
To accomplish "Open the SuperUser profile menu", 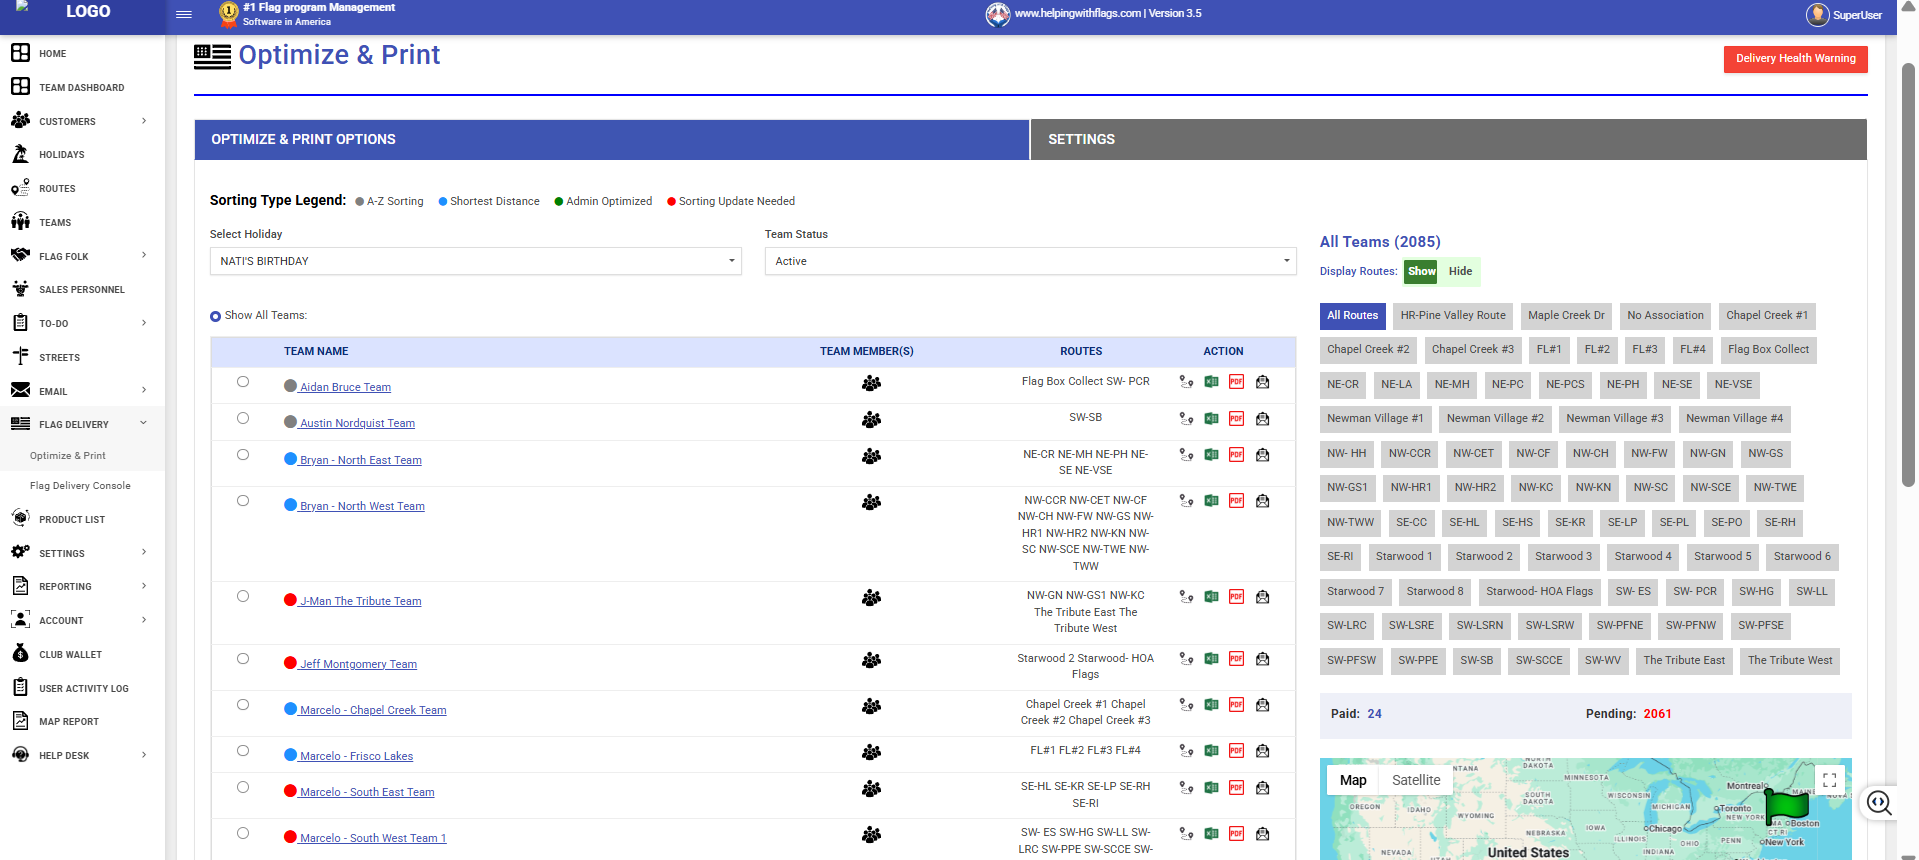I will tap(1845, 15).
